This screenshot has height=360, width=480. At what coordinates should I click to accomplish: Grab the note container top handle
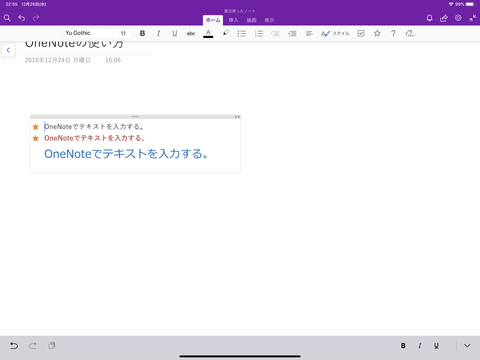point(135,117)
